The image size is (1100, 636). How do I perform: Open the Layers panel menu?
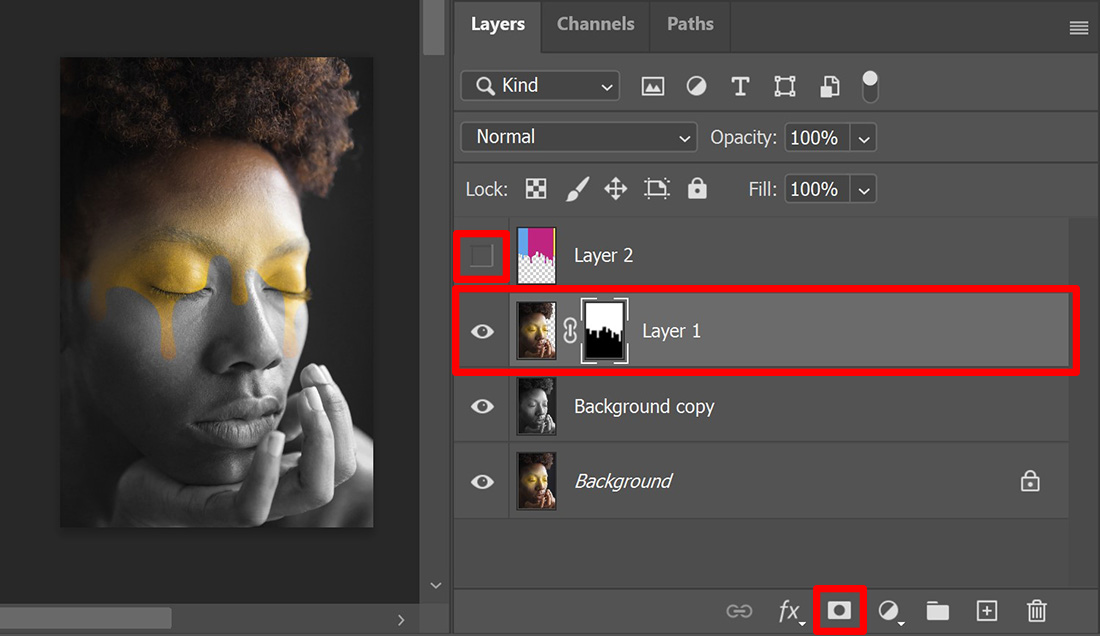pos(1078,27)
